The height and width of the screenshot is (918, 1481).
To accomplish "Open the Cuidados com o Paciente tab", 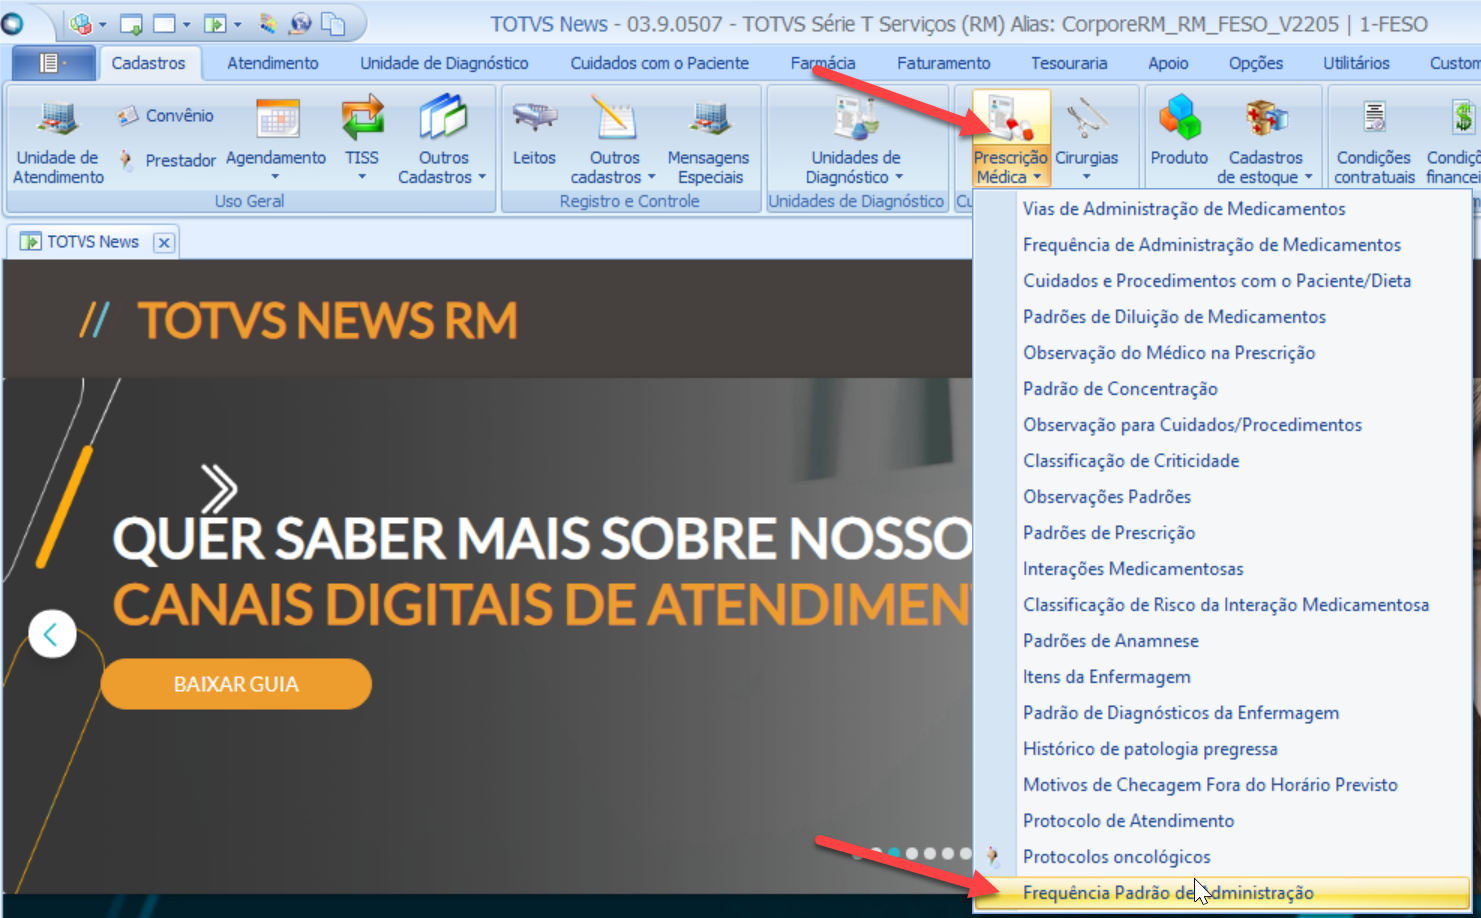I will 659,63.
